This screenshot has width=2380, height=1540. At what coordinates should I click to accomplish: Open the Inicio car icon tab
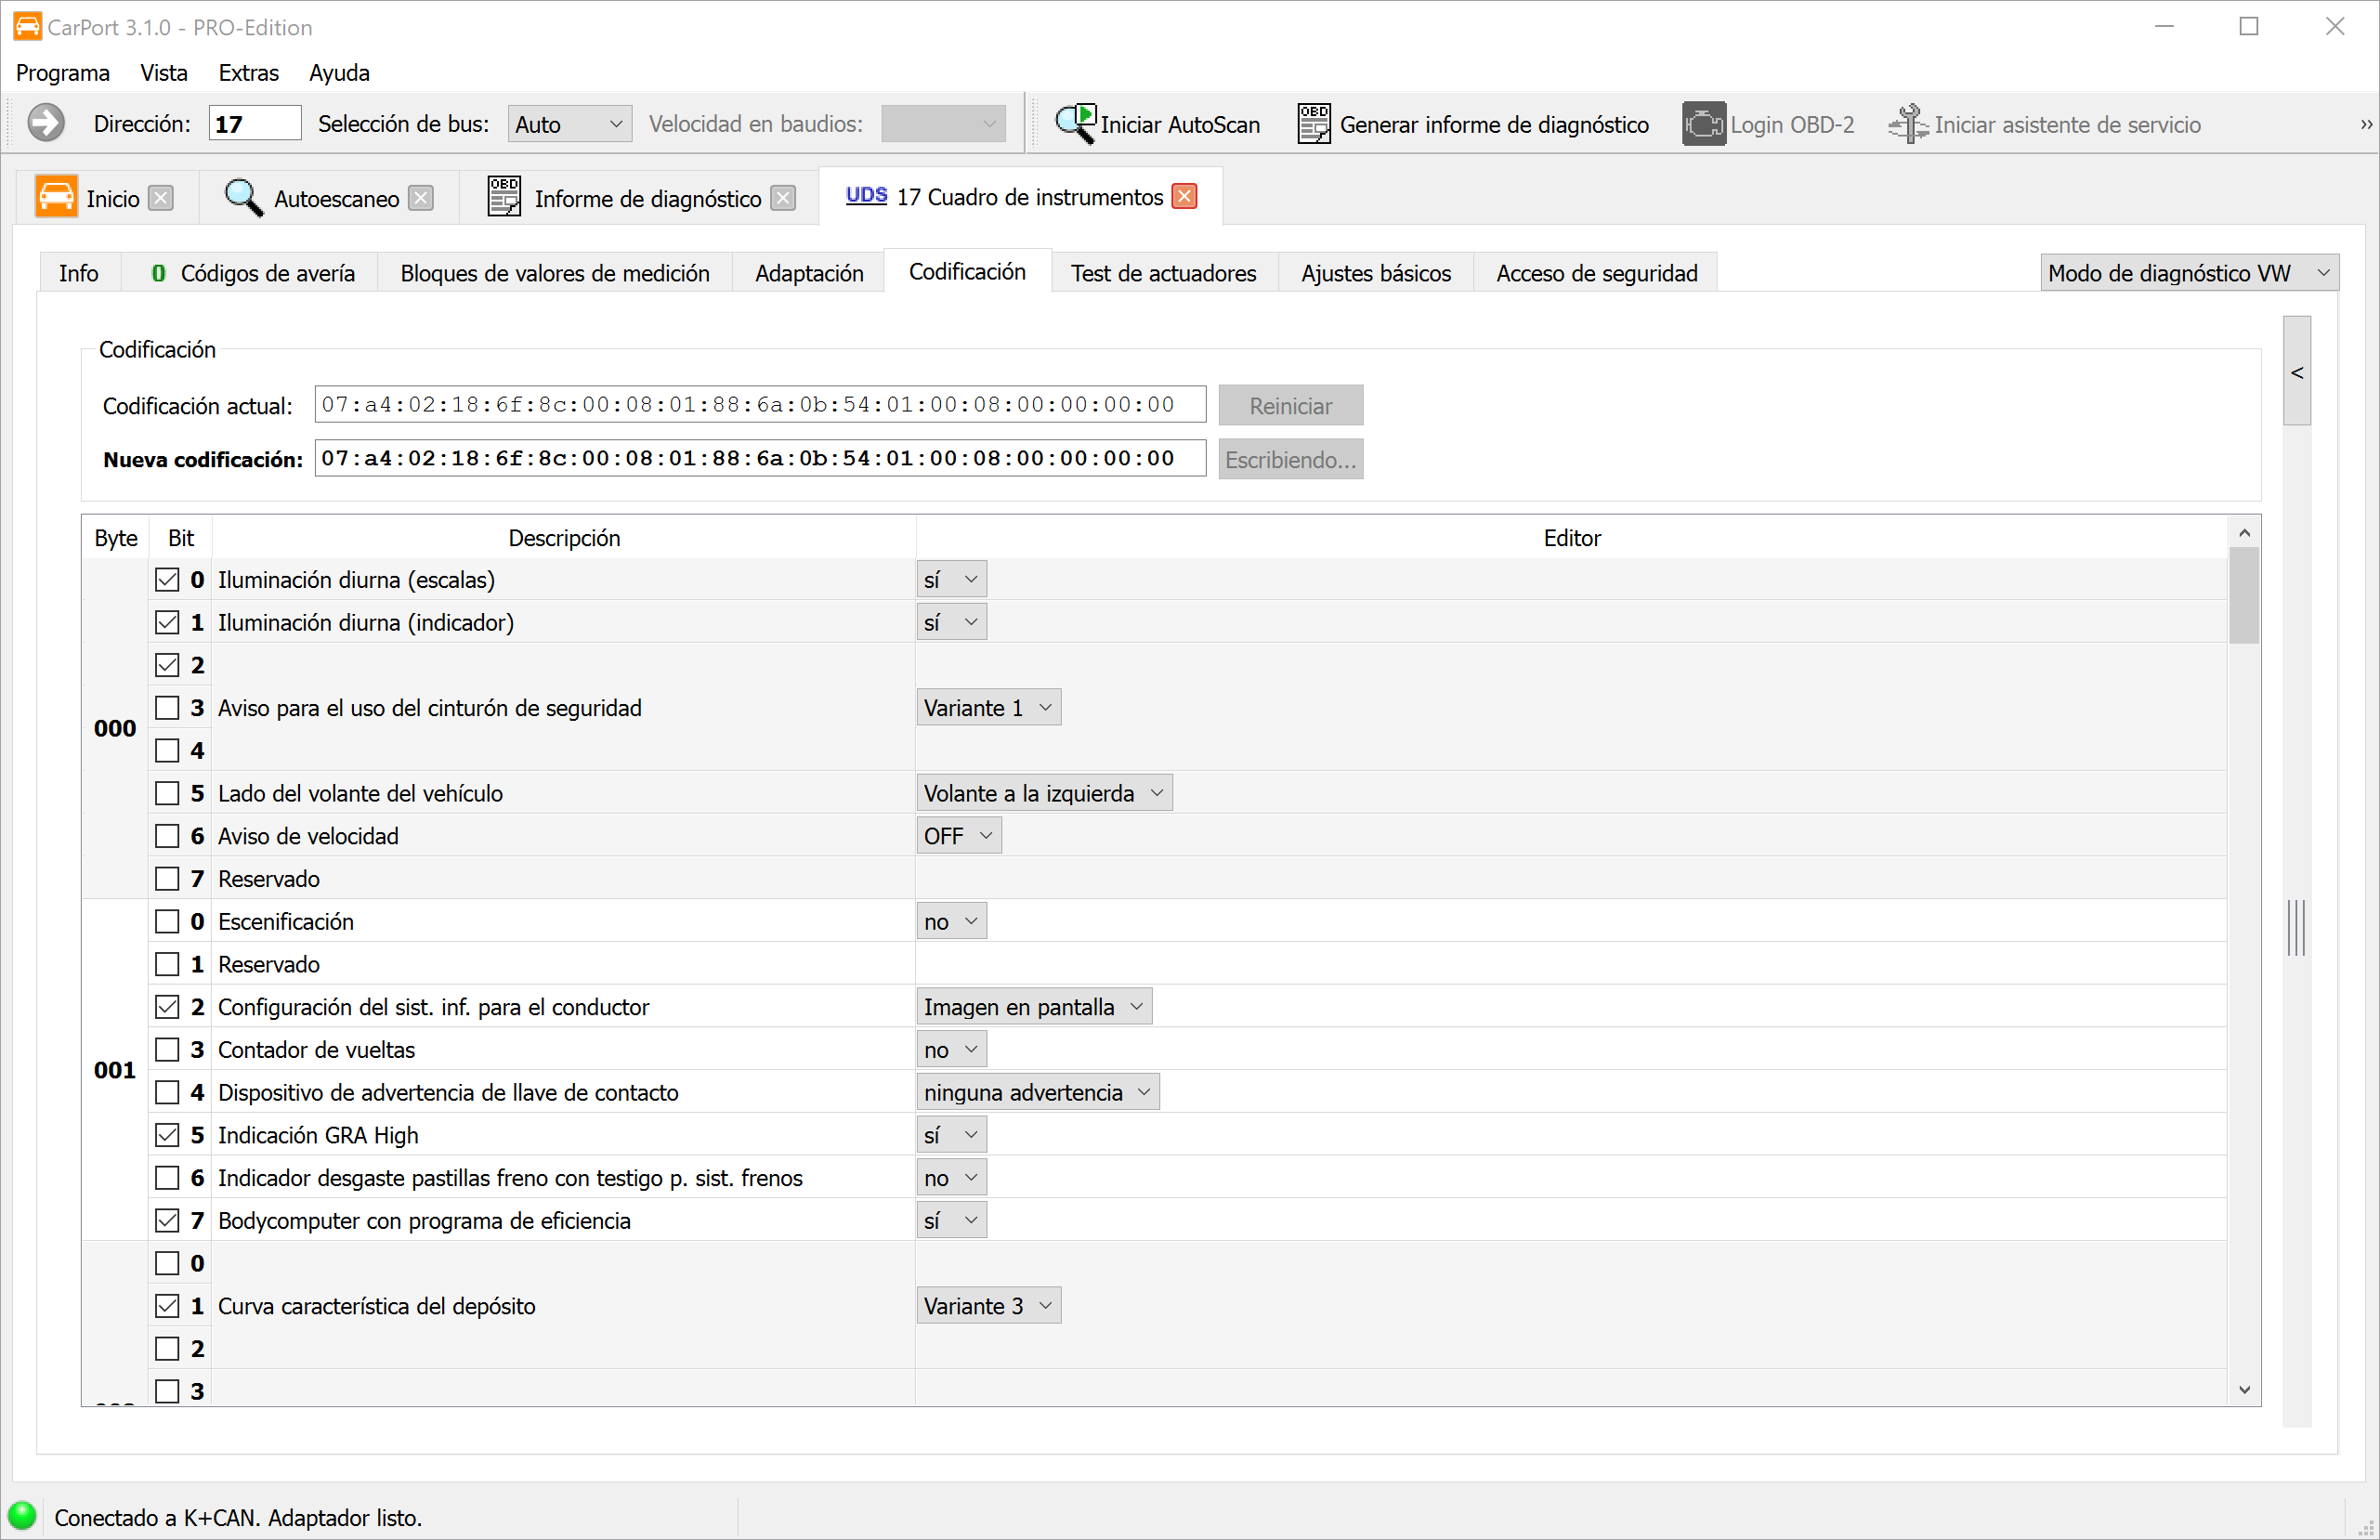56,197
